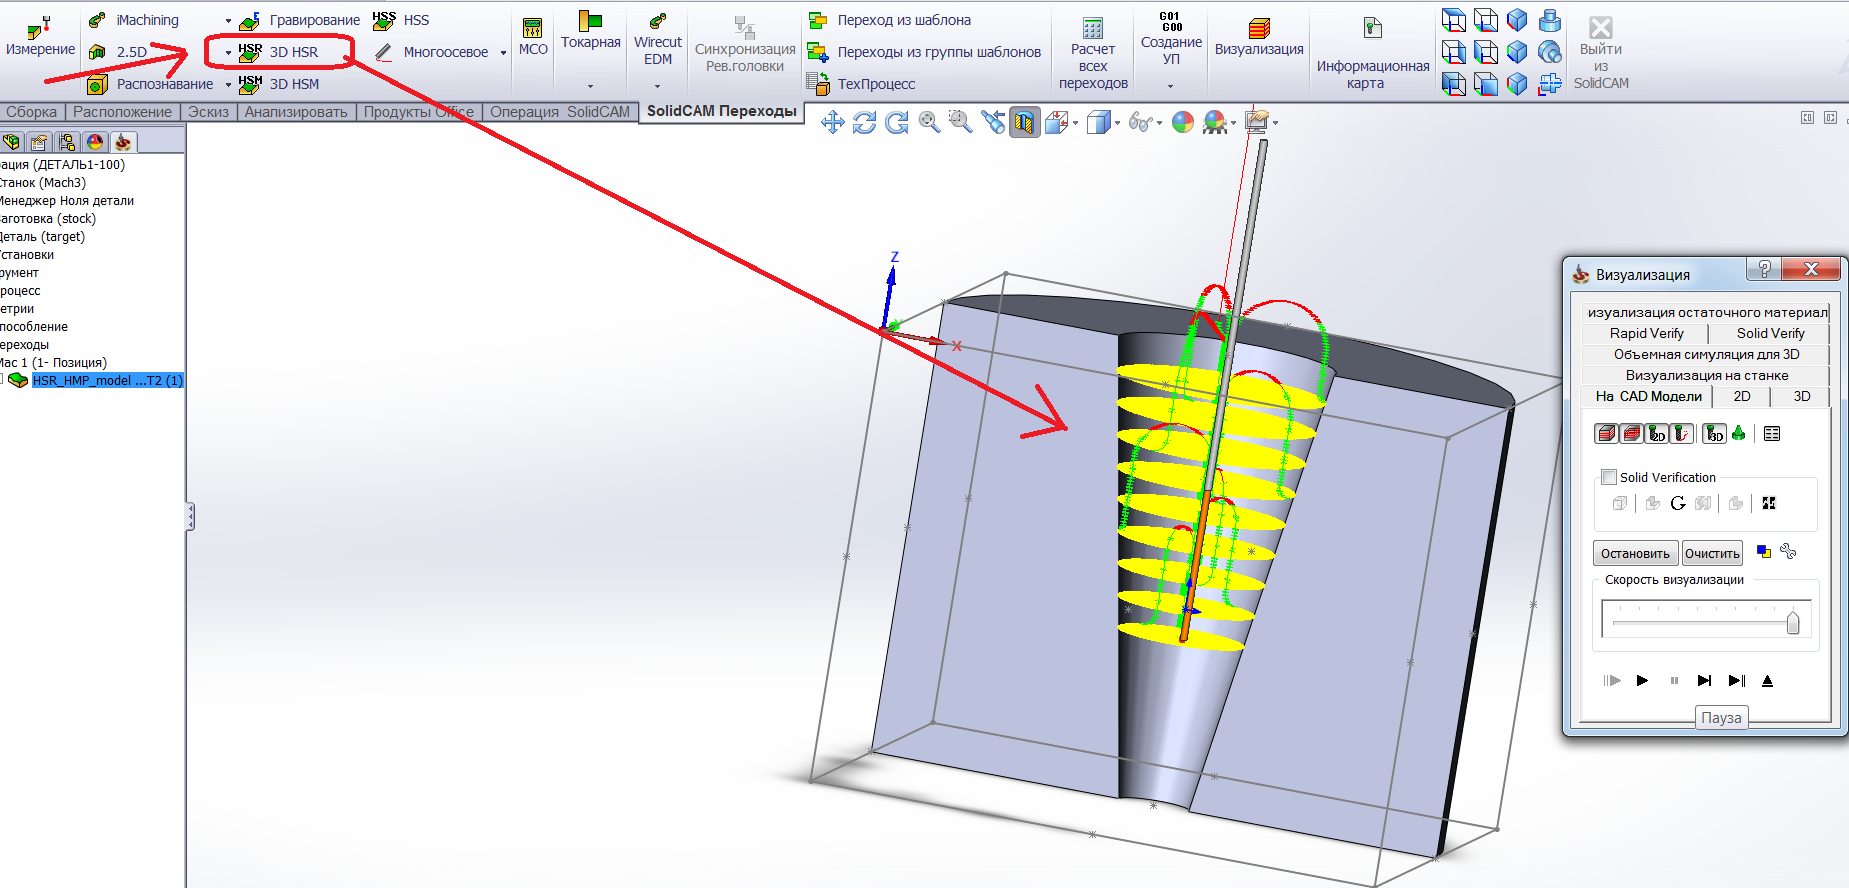Expand the Распознавание dropdown arrow
The image size is (1849, 888).
pos(228,85)
